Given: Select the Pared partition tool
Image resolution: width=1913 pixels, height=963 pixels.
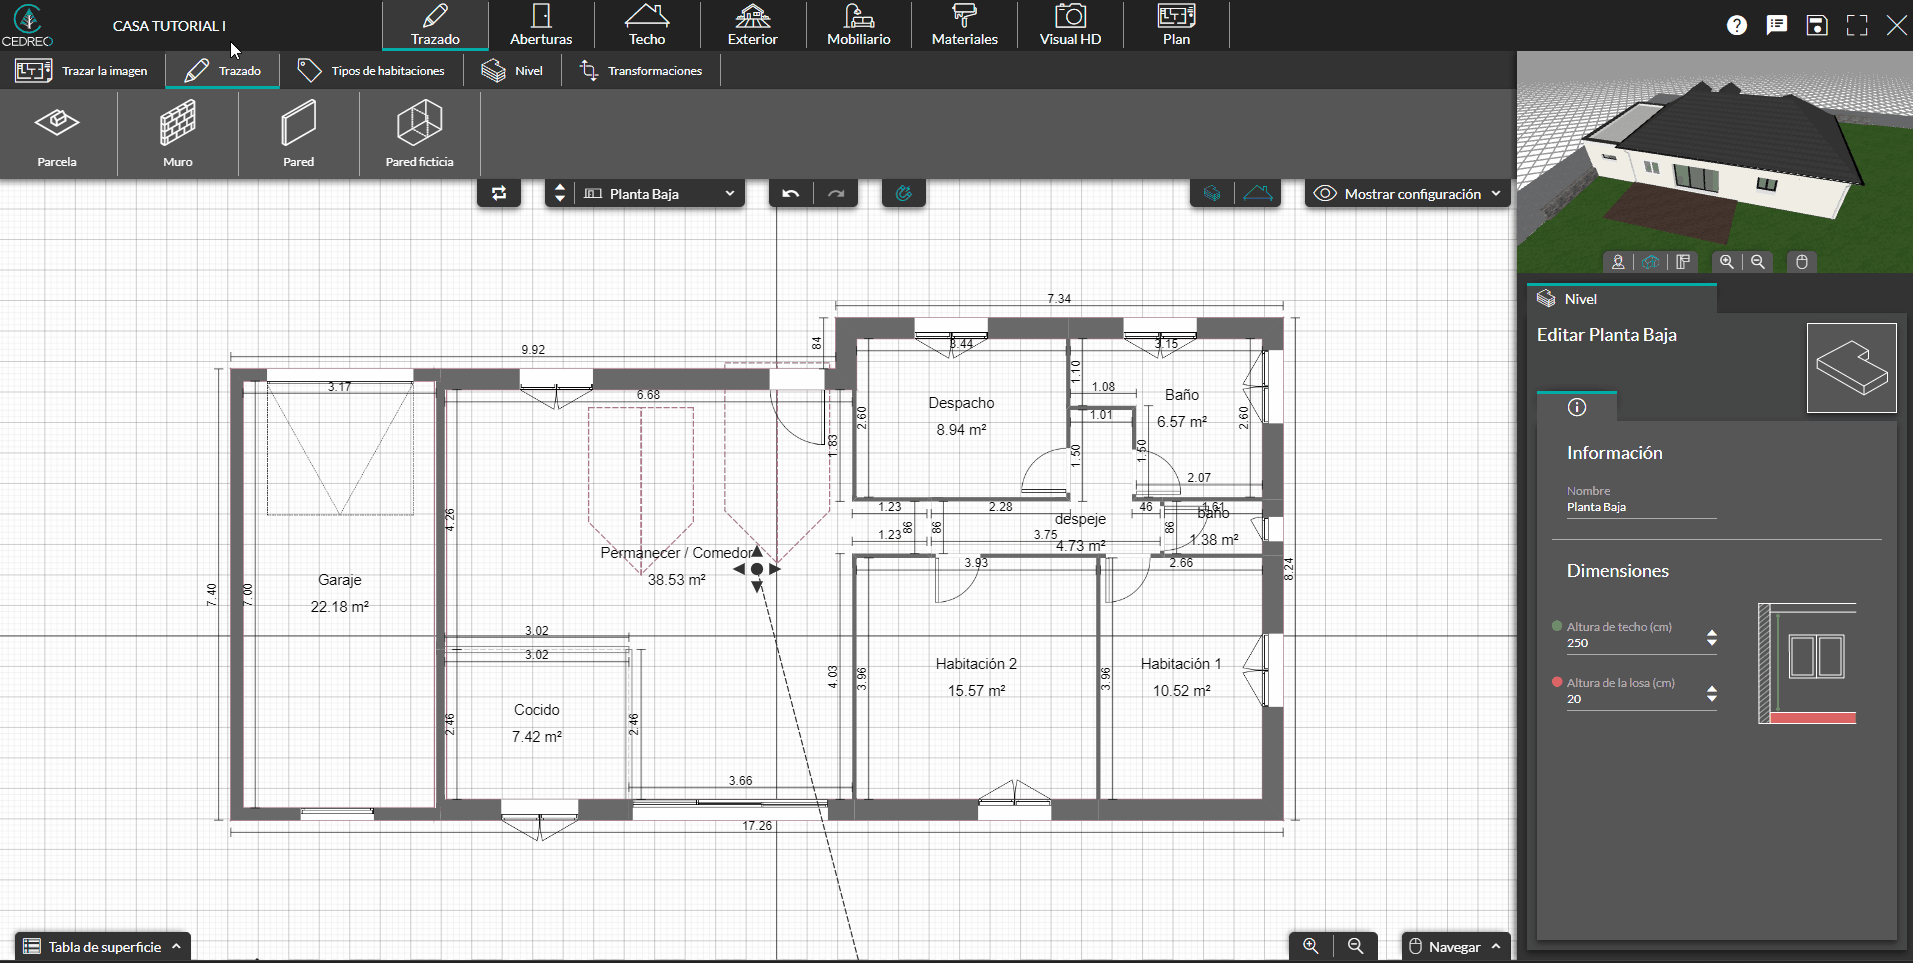Looking at the screenshot, I should coord(298,133).
